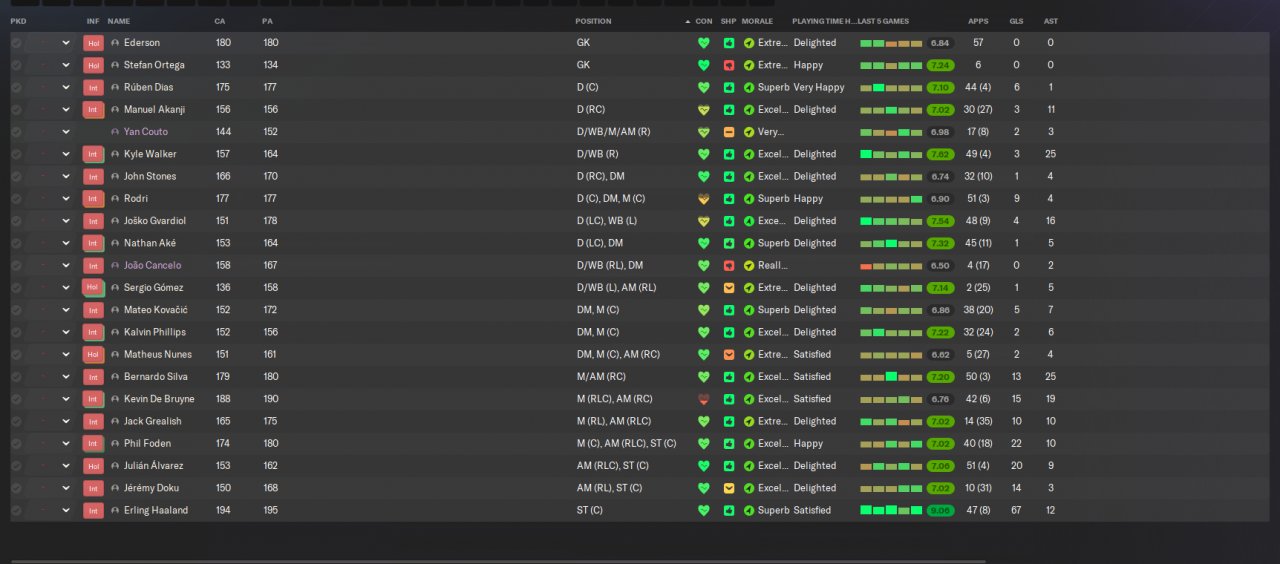1280x564 pixels.
Task: Click Jérémy Doku's yellow sharpness icon
Action: pyautogui.click(x=729, y=488)
